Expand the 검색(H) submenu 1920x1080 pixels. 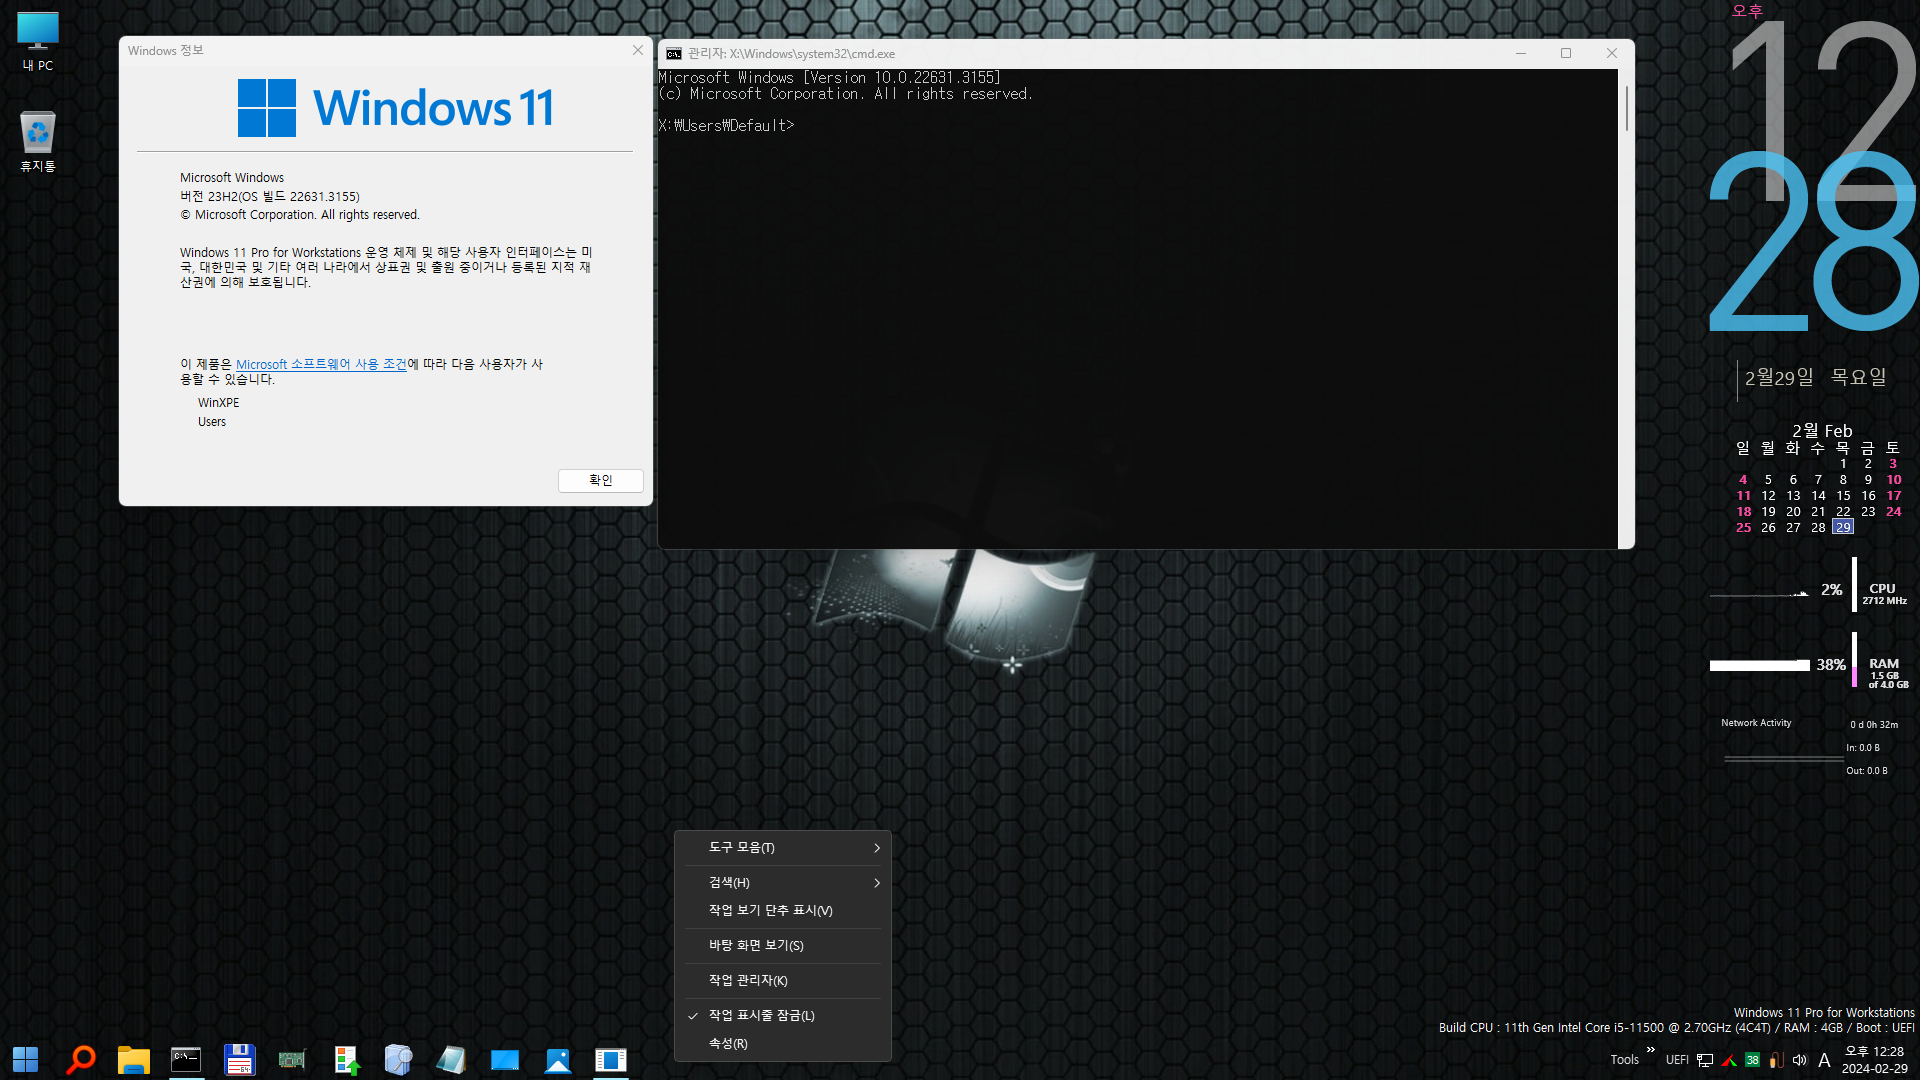pos(783,882)
